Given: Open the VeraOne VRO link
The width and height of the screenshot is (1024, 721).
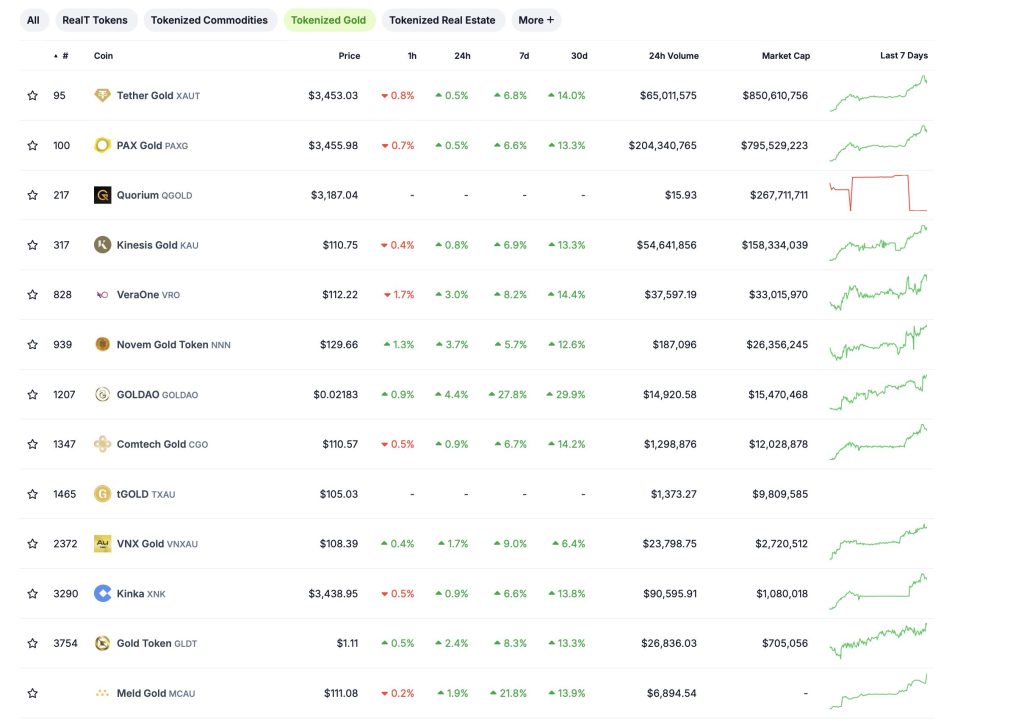Looking at the screenshot, I should 148,295.
